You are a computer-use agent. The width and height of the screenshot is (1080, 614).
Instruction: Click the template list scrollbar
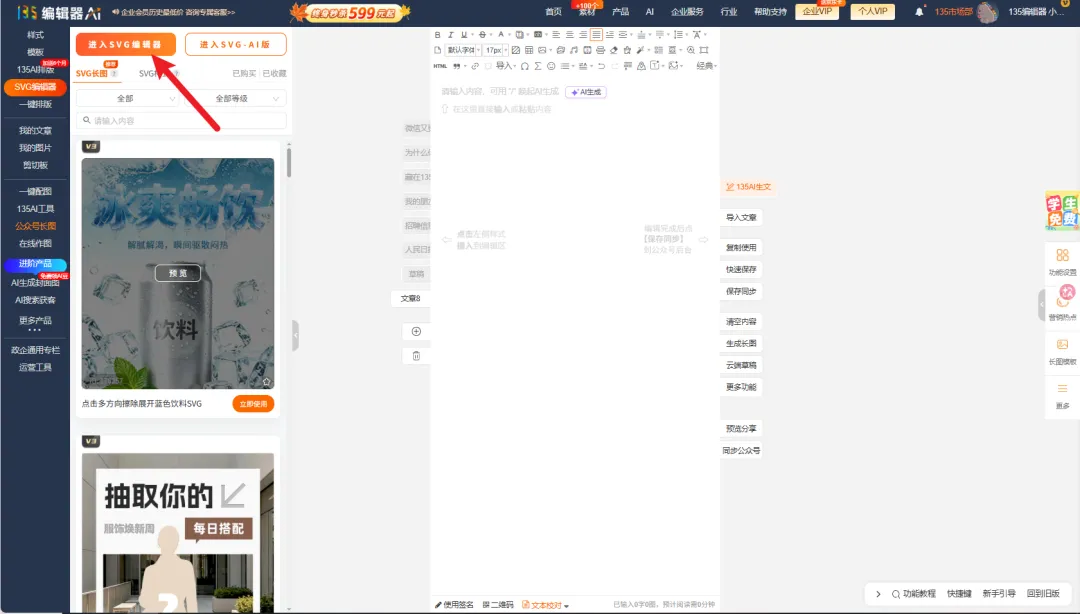tap(289, 163)
